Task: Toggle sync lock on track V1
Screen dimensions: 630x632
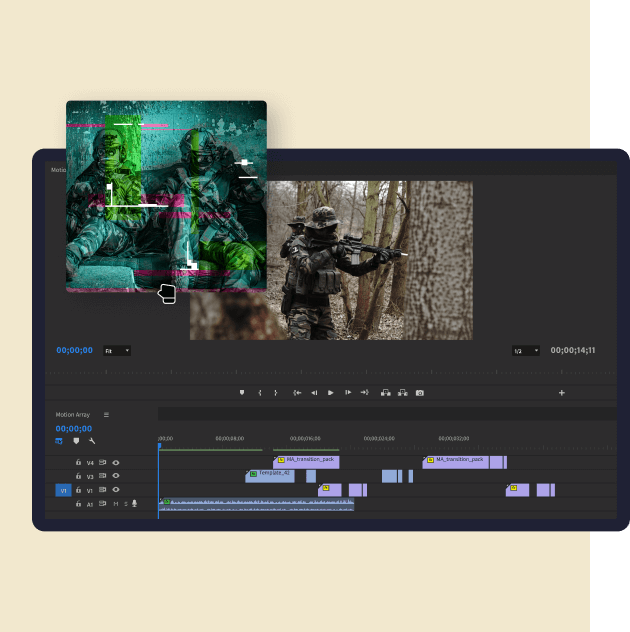Action: coord(103,490)
